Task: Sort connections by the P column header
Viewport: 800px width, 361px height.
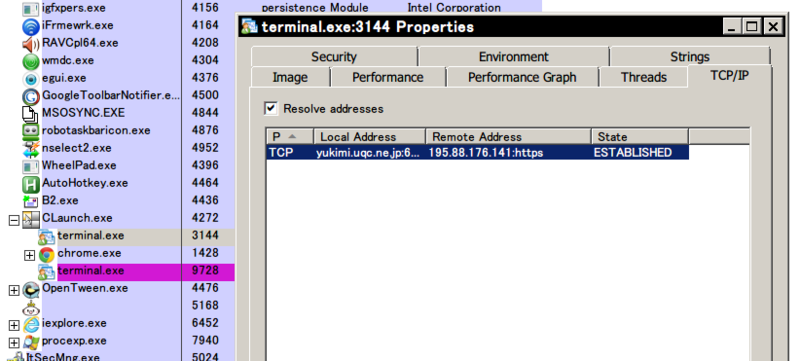Action: 289,137
